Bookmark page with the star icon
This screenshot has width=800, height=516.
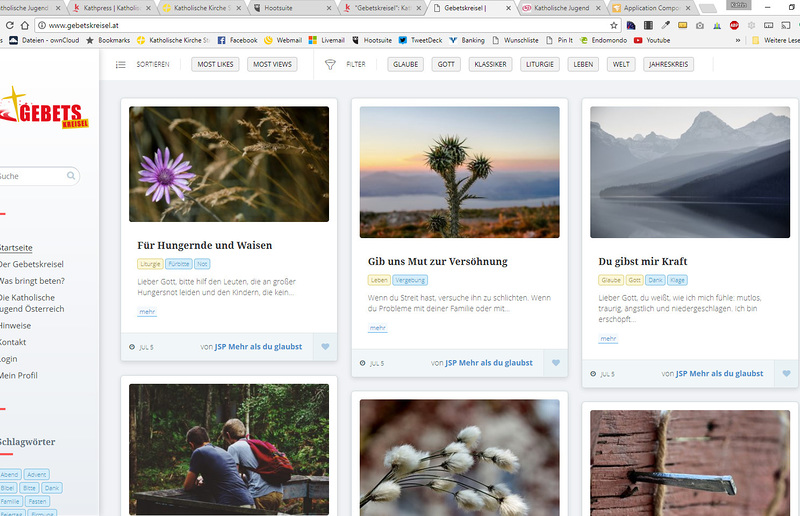tap(614, 25)
